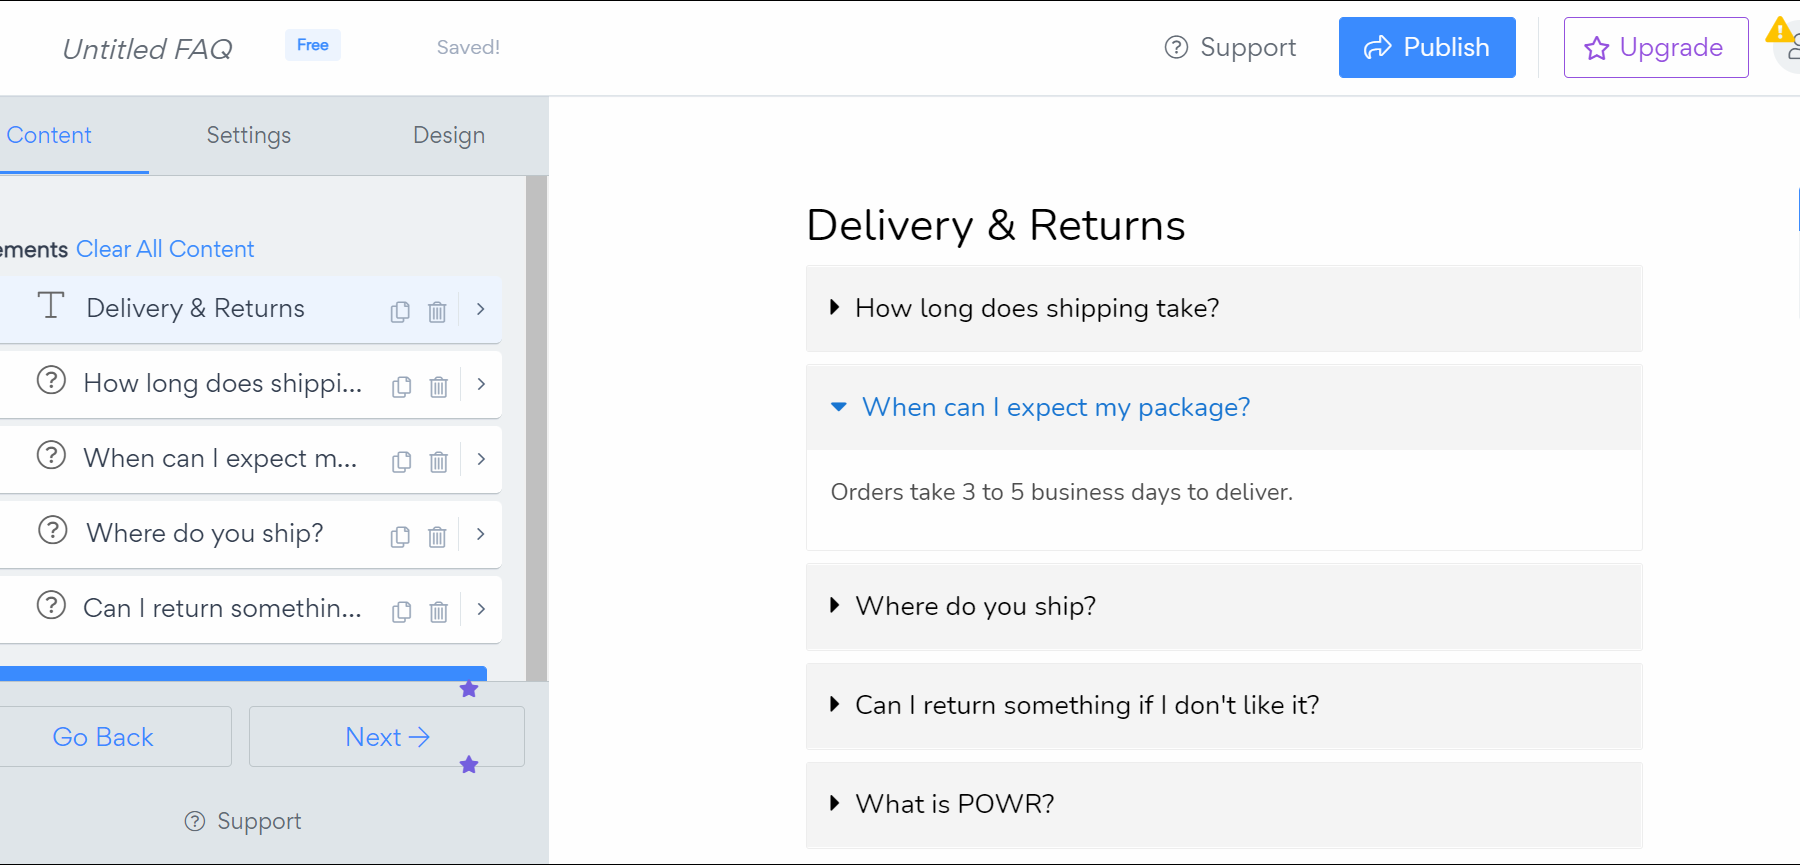This screenshot has width=1800, height=865.
Task: Delete the 'When can I expect m...' question
Action: click(x=438, y=462)
